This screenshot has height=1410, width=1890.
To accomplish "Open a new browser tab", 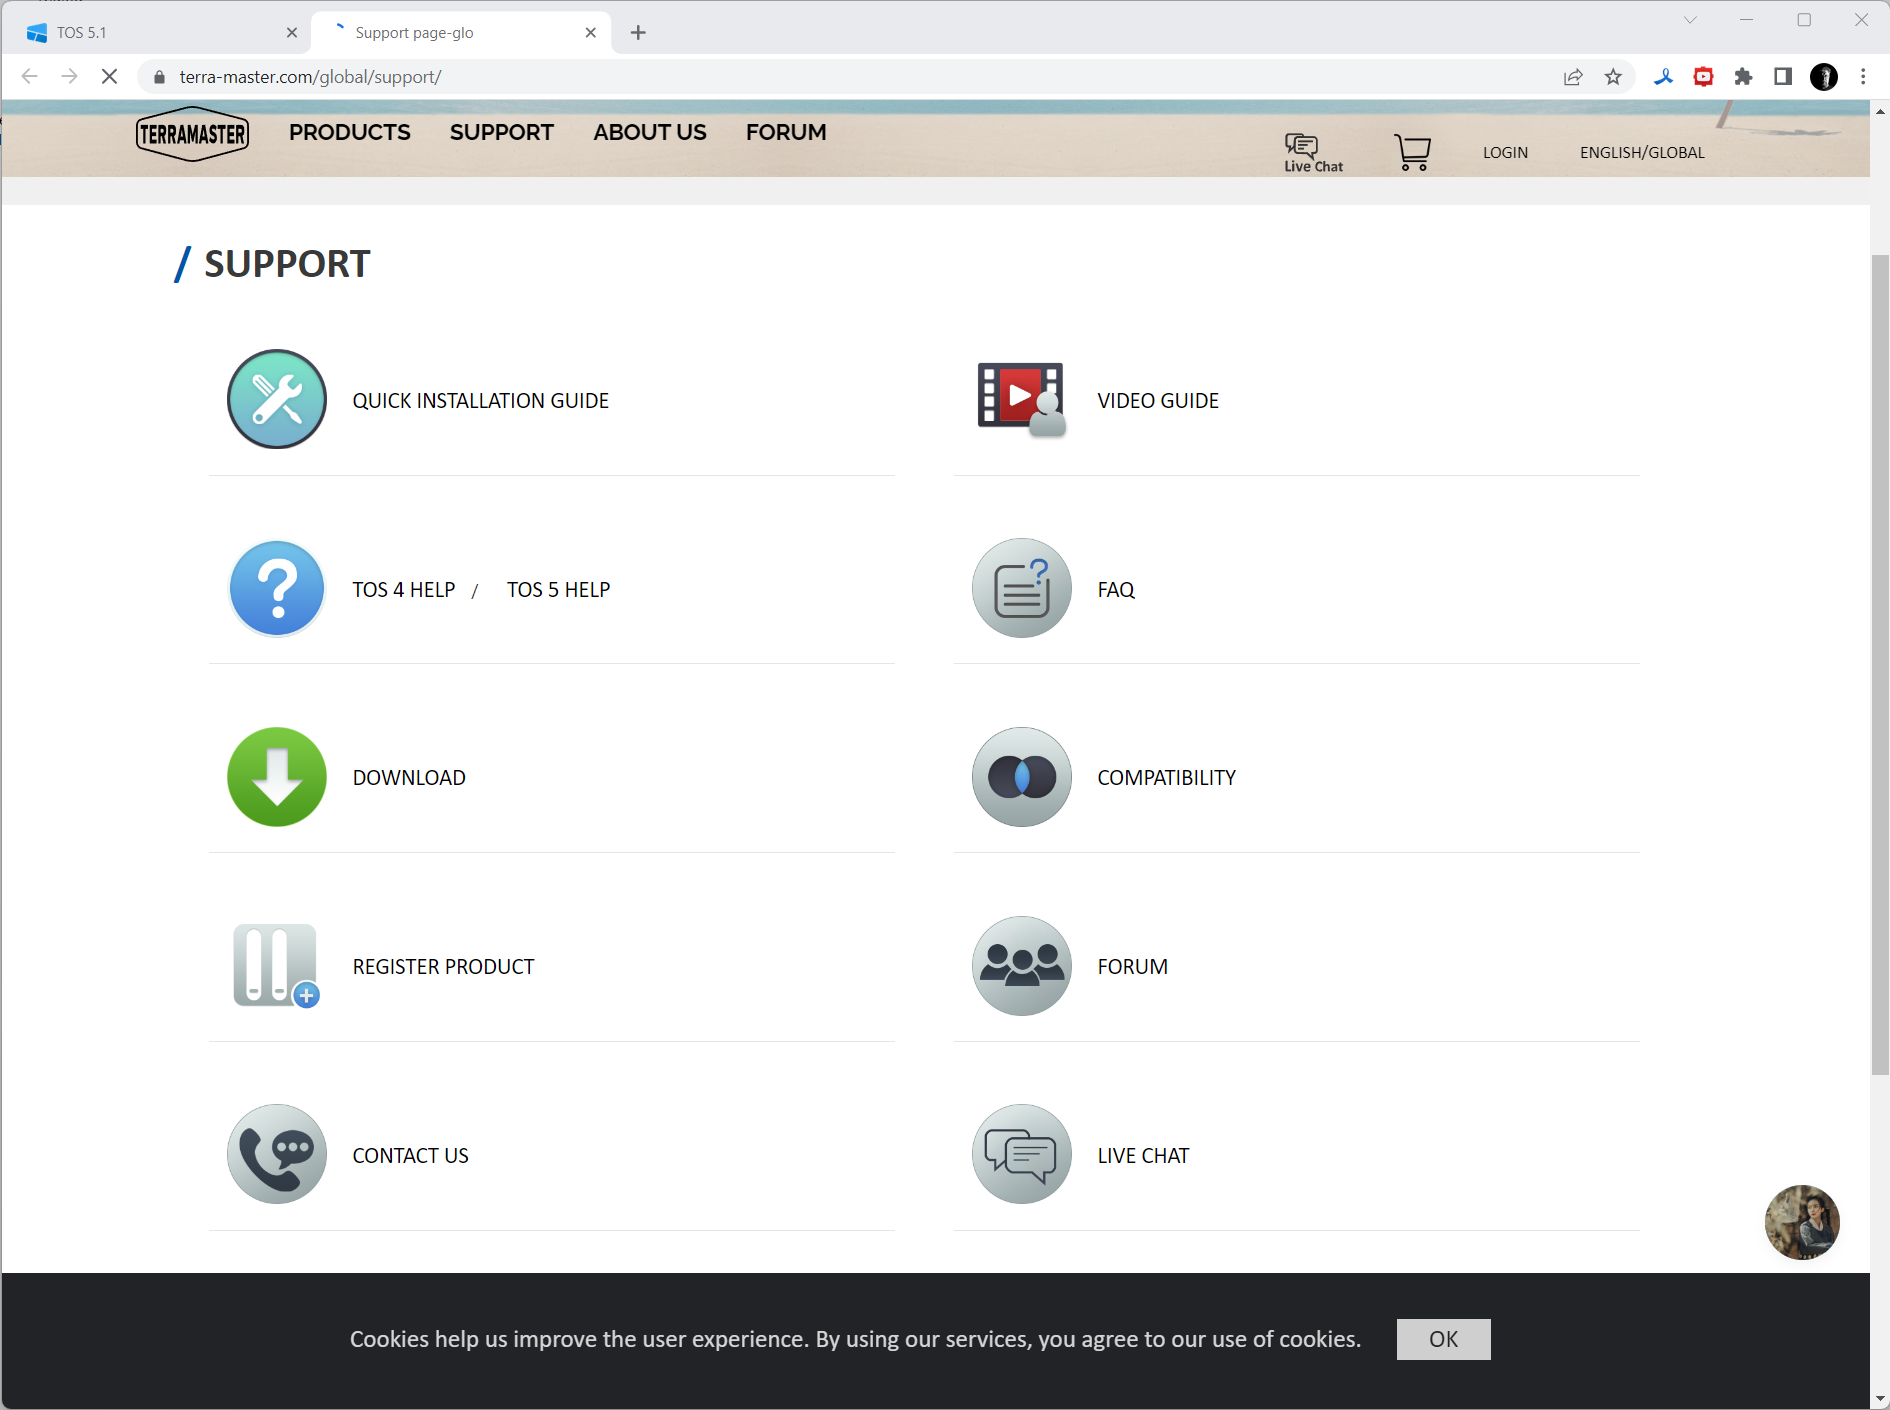I will (x=638, y=33).
